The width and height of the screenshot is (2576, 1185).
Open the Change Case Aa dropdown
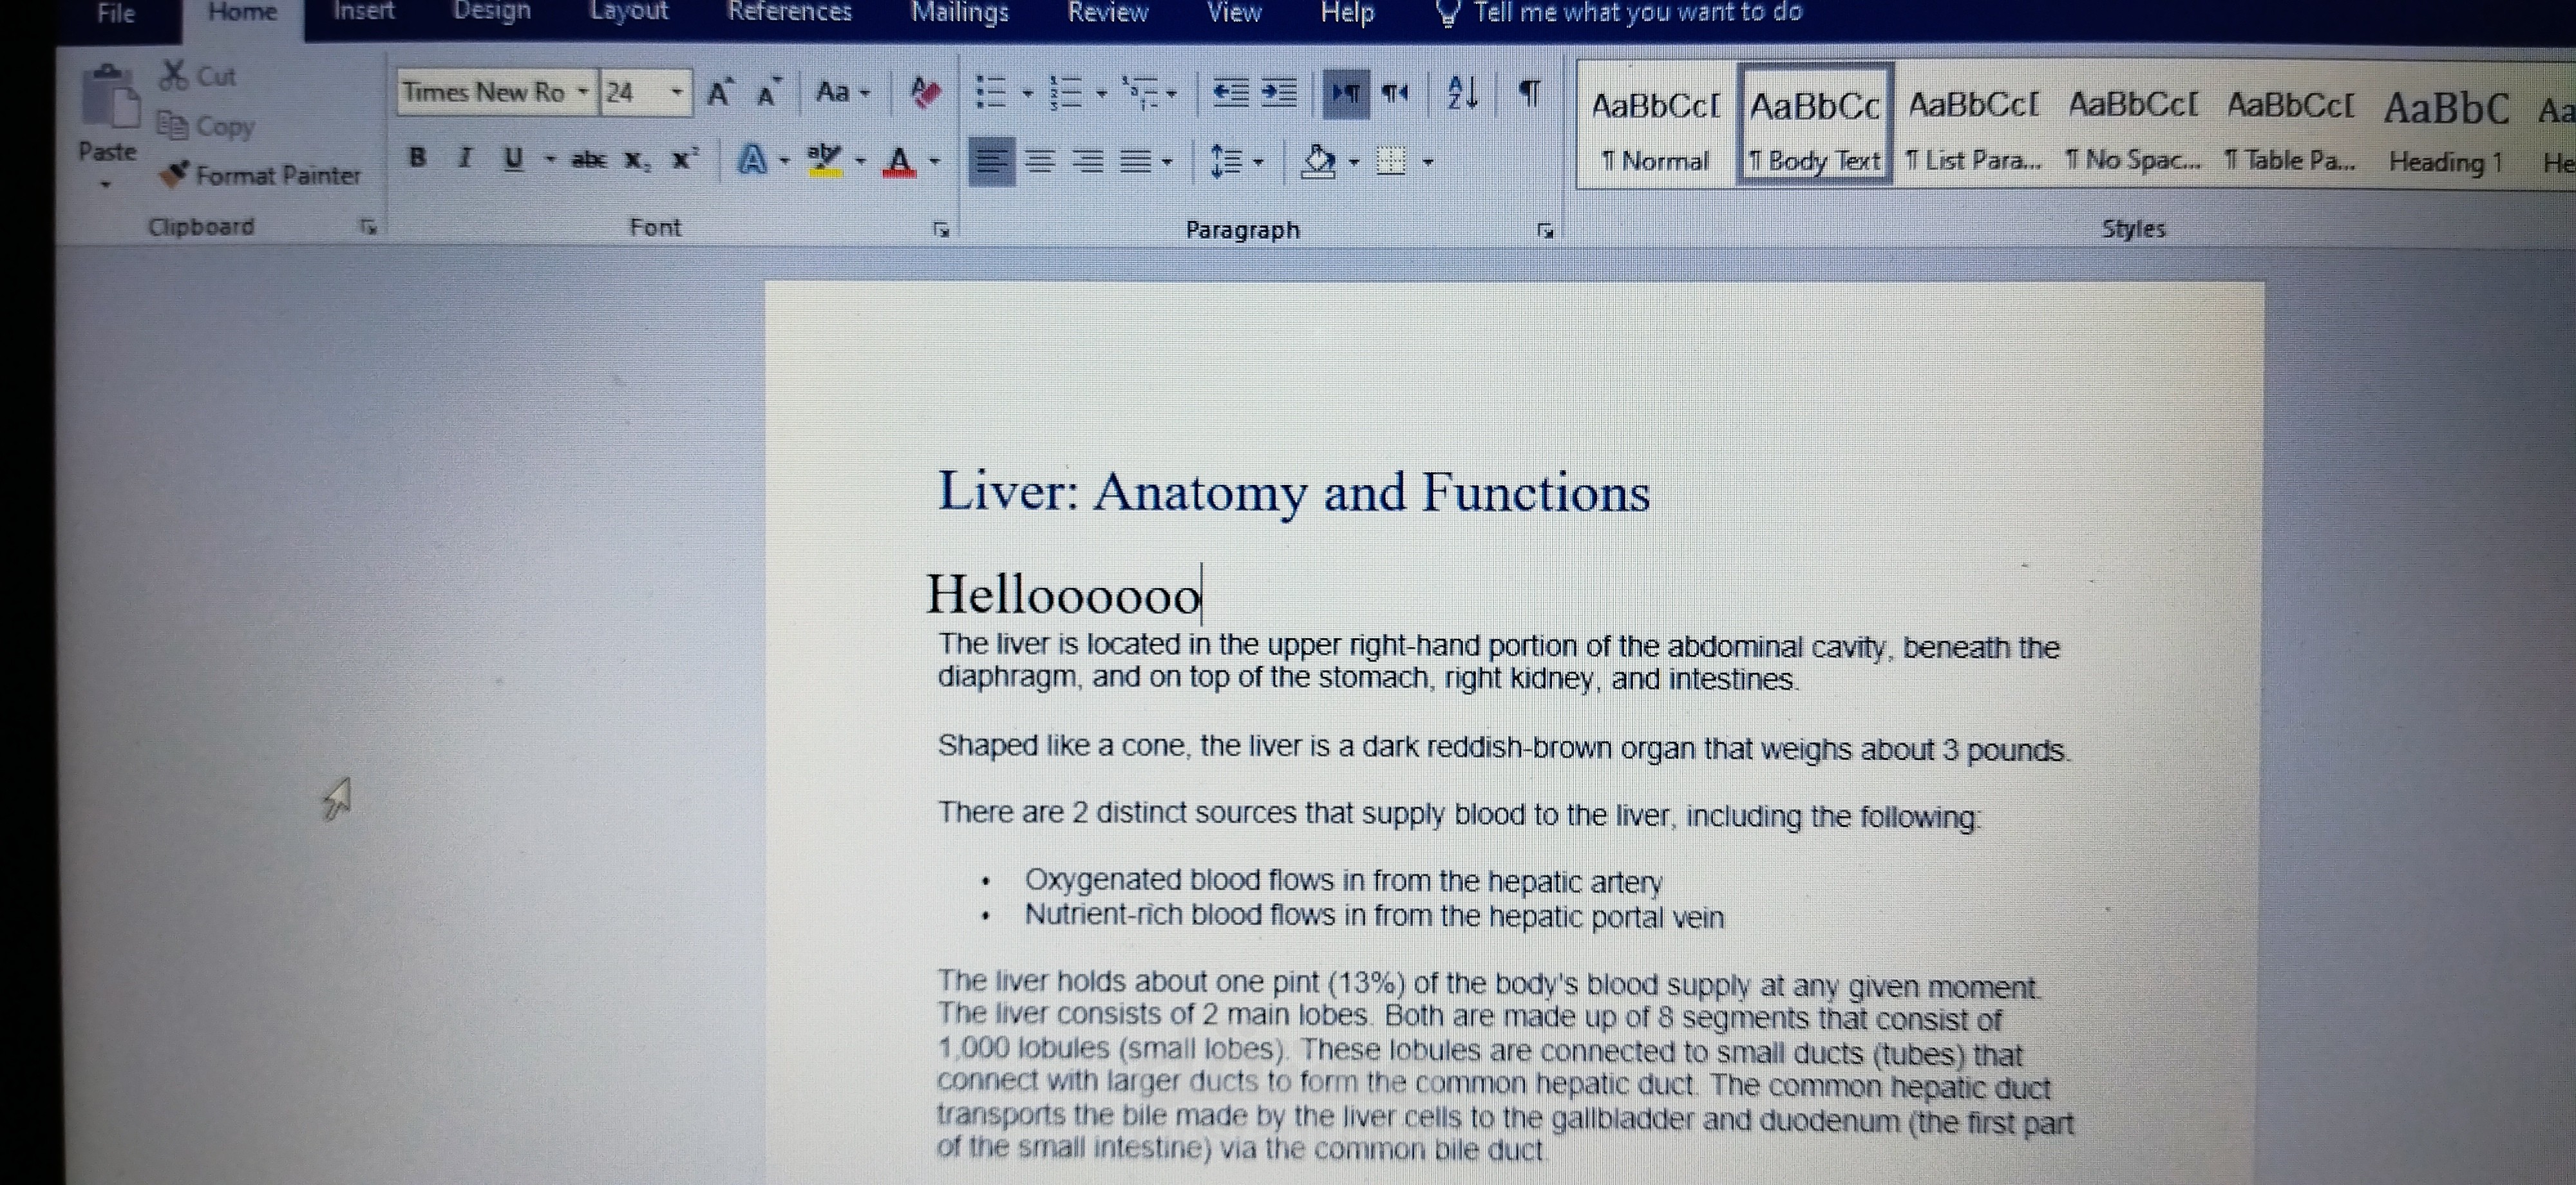click(x=842, y=92)
